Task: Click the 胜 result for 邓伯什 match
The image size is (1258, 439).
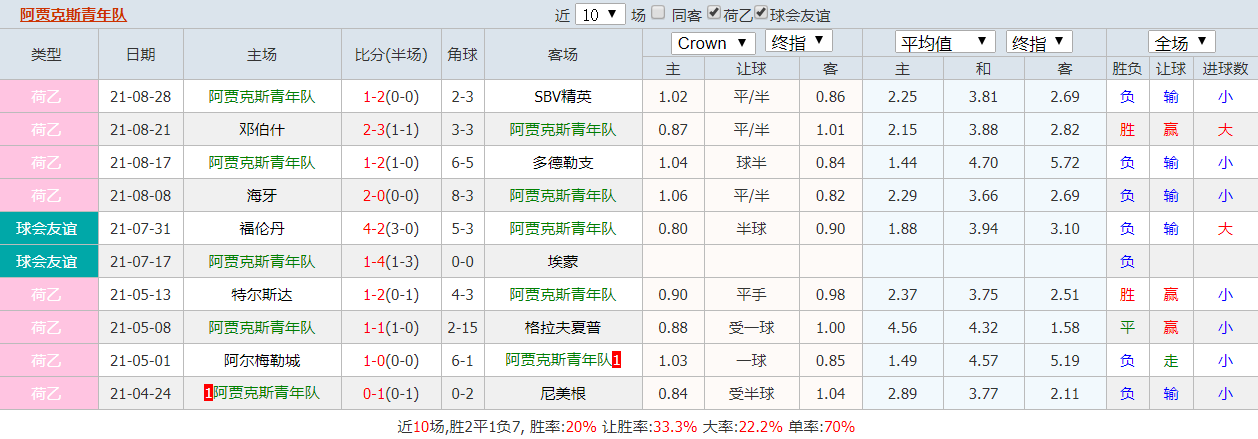Action: (x=1127, y=130)
